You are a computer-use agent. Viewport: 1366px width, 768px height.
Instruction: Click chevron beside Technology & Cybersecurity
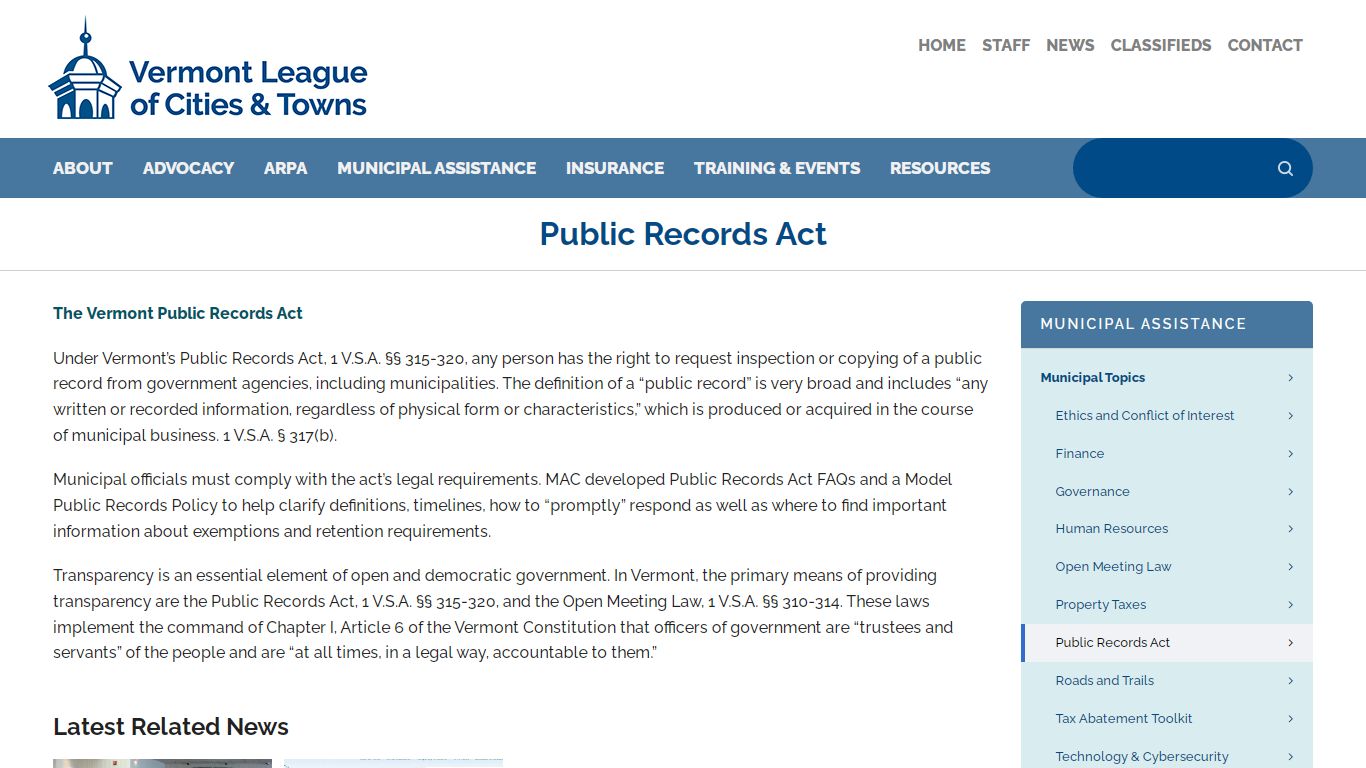(x=1290, y=757)
